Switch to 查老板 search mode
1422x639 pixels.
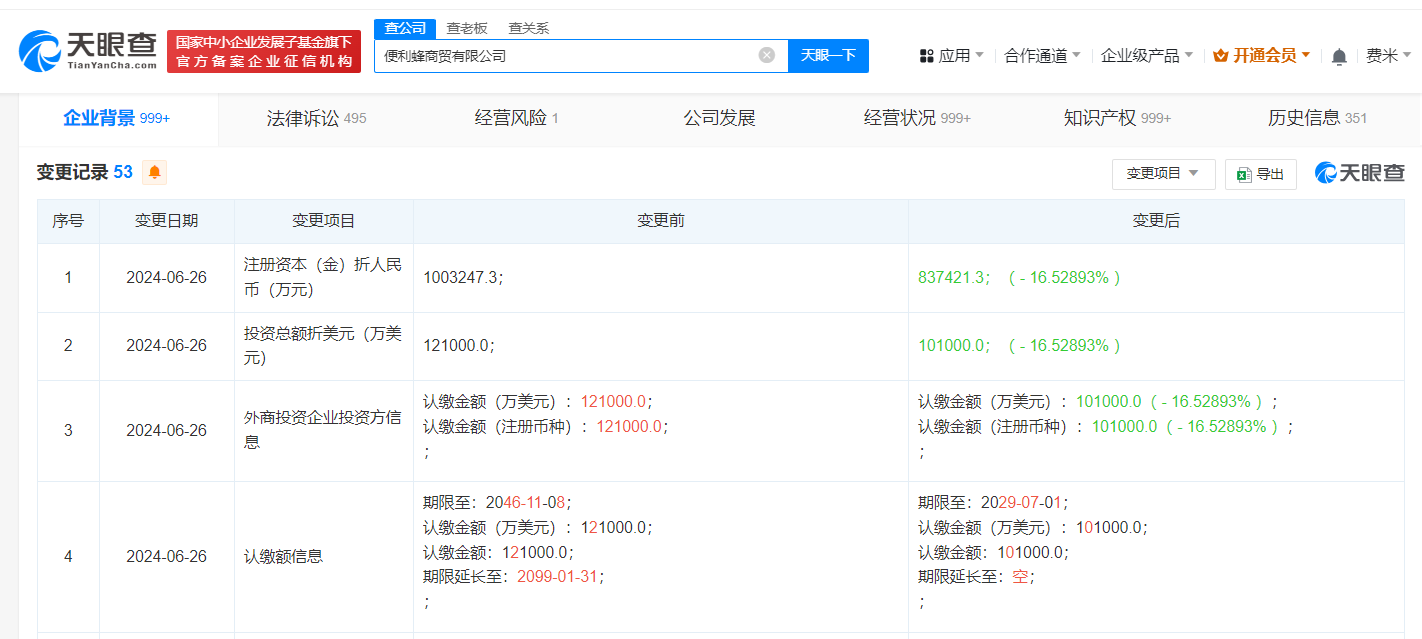[x=466, y=28]
